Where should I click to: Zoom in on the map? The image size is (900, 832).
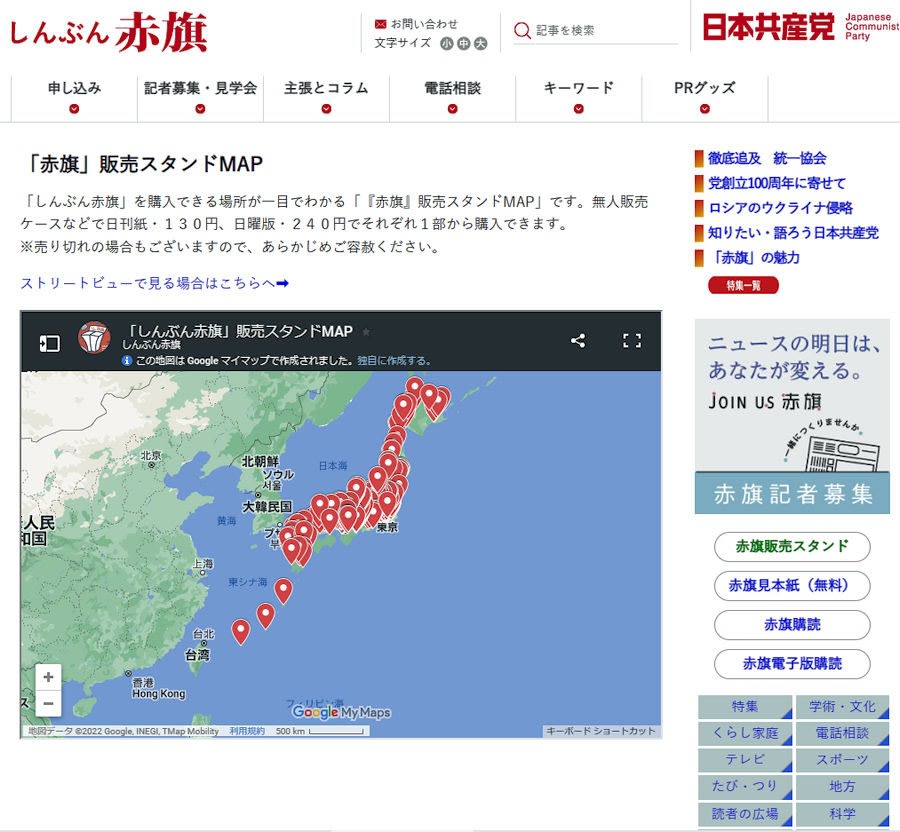(48, 677)
